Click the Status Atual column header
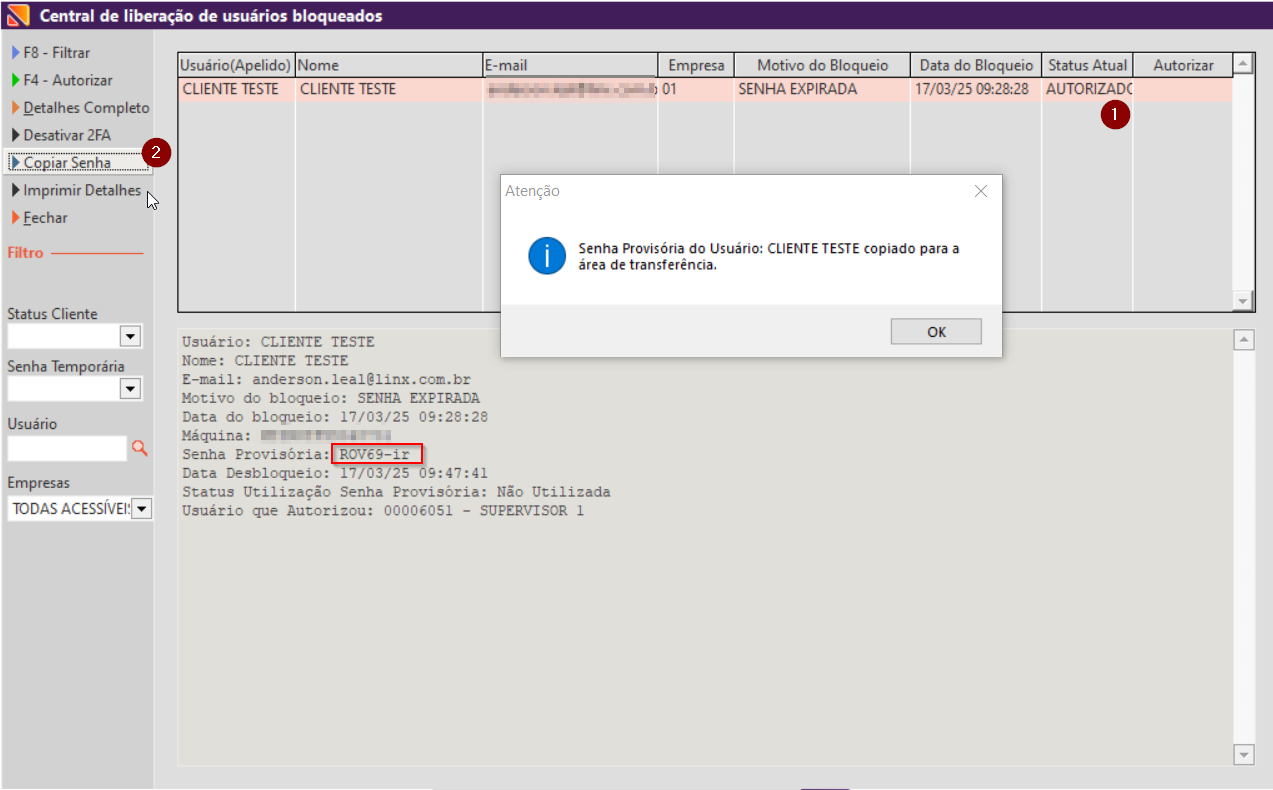The image size is (1273, 790). pyautogui.click(x=1087, y=65)
